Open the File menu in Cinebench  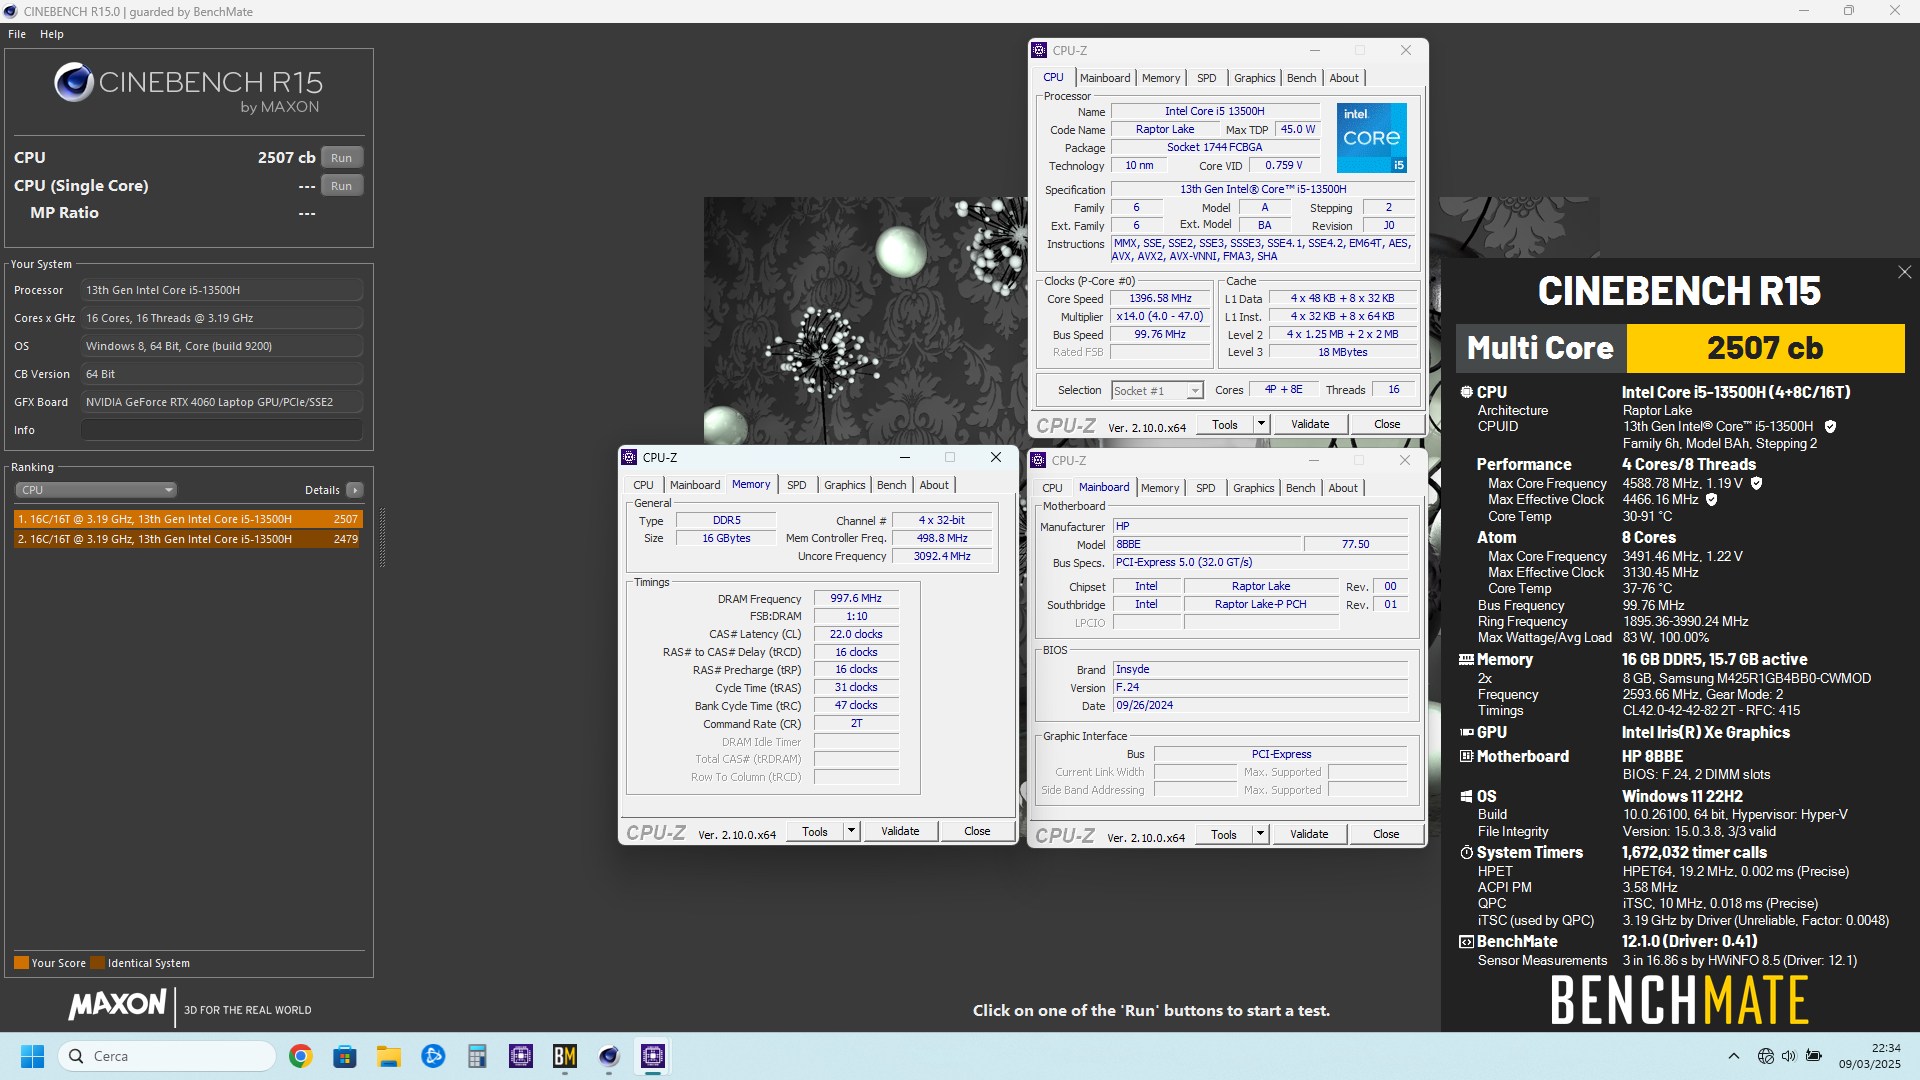pos(17,34)
